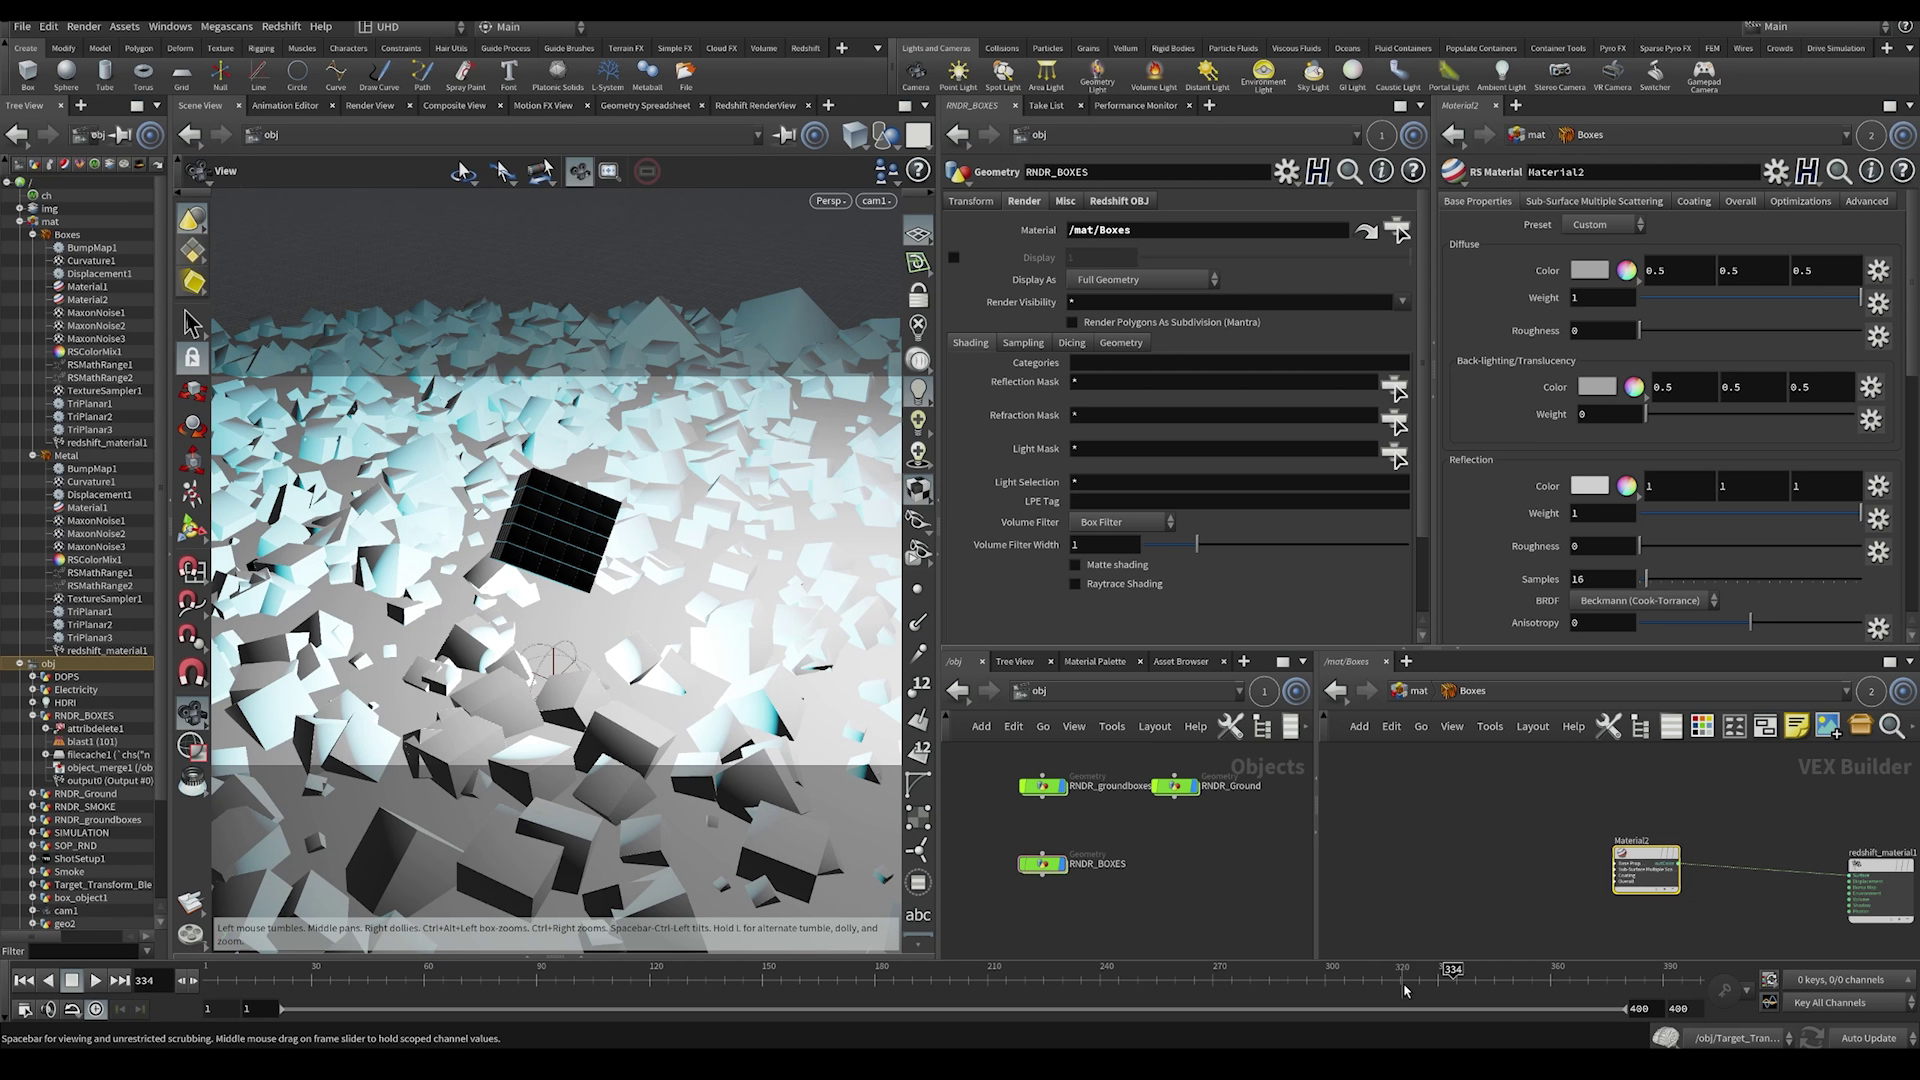The image size is (1920, 1080).
Task: Toggle Render Polygons As Subdivision checkbox
Action: [x=1072, y=322]
